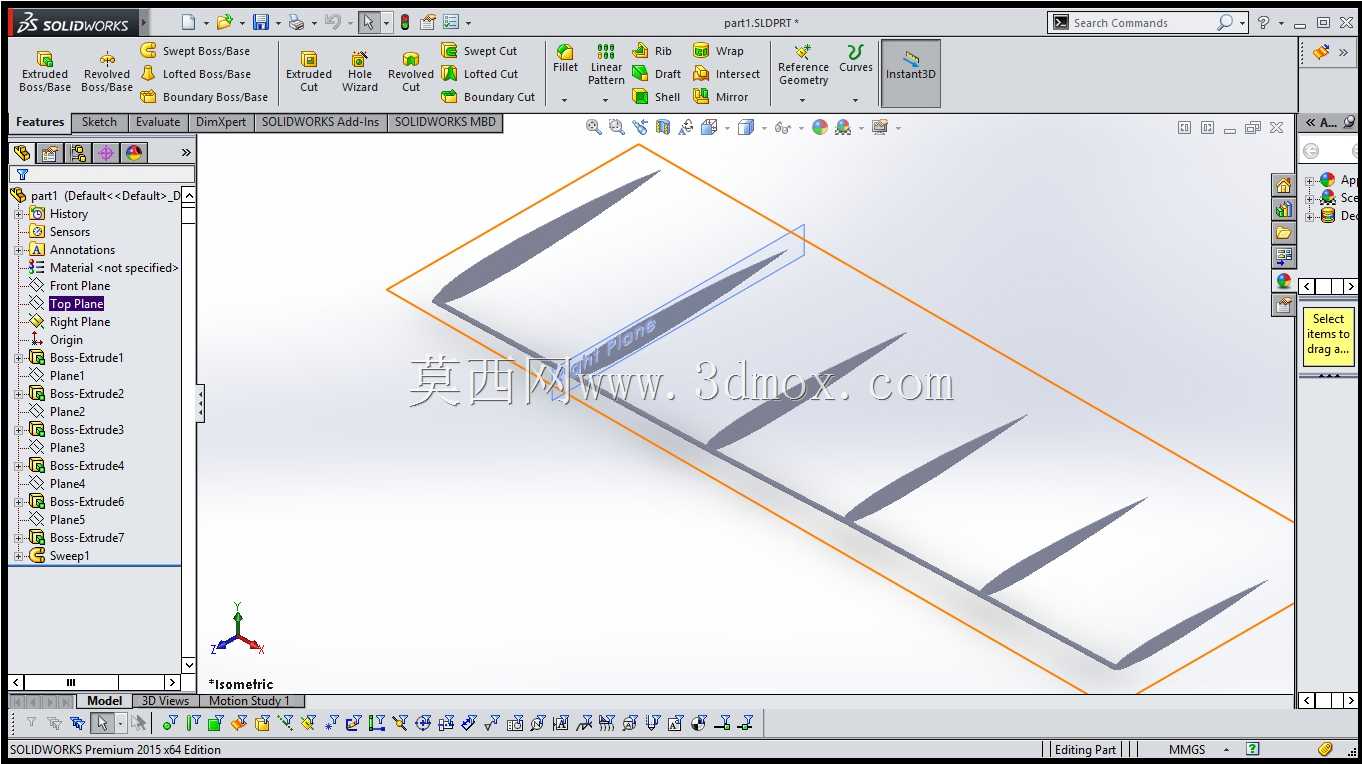1362x764 pixels.
Task: Apply the Shell feature
Action: pyautogui.click(x=656, y=97)
